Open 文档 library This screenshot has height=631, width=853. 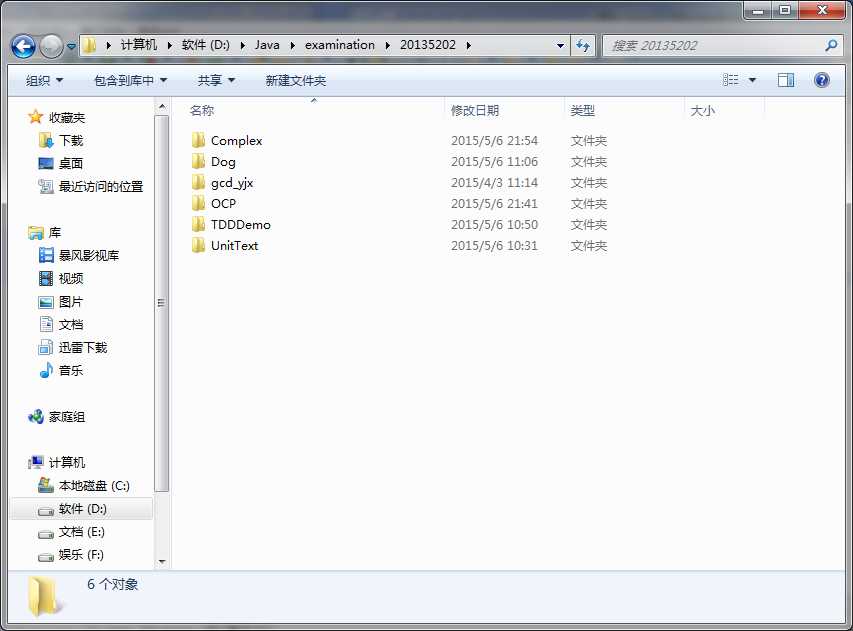tap(71, 325)
